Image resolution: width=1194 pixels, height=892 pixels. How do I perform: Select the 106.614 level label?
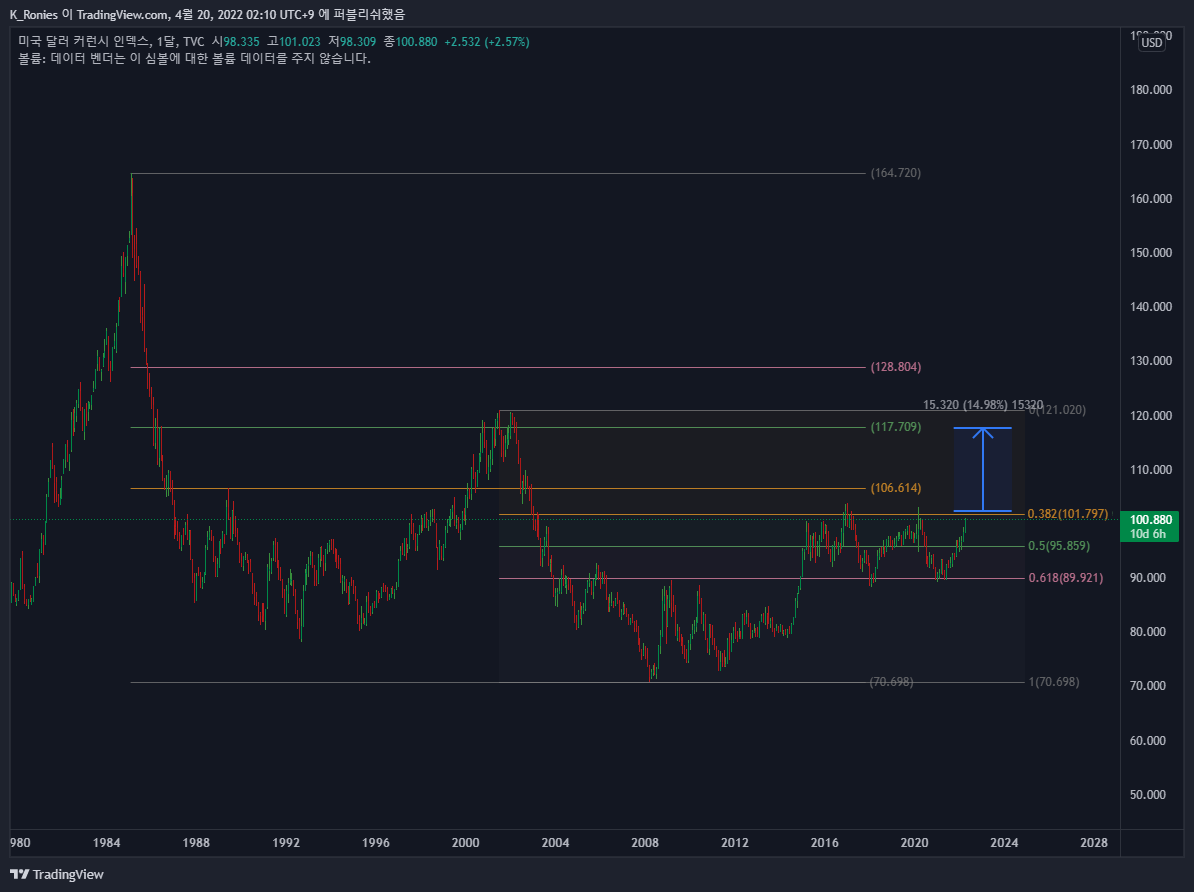896,488
